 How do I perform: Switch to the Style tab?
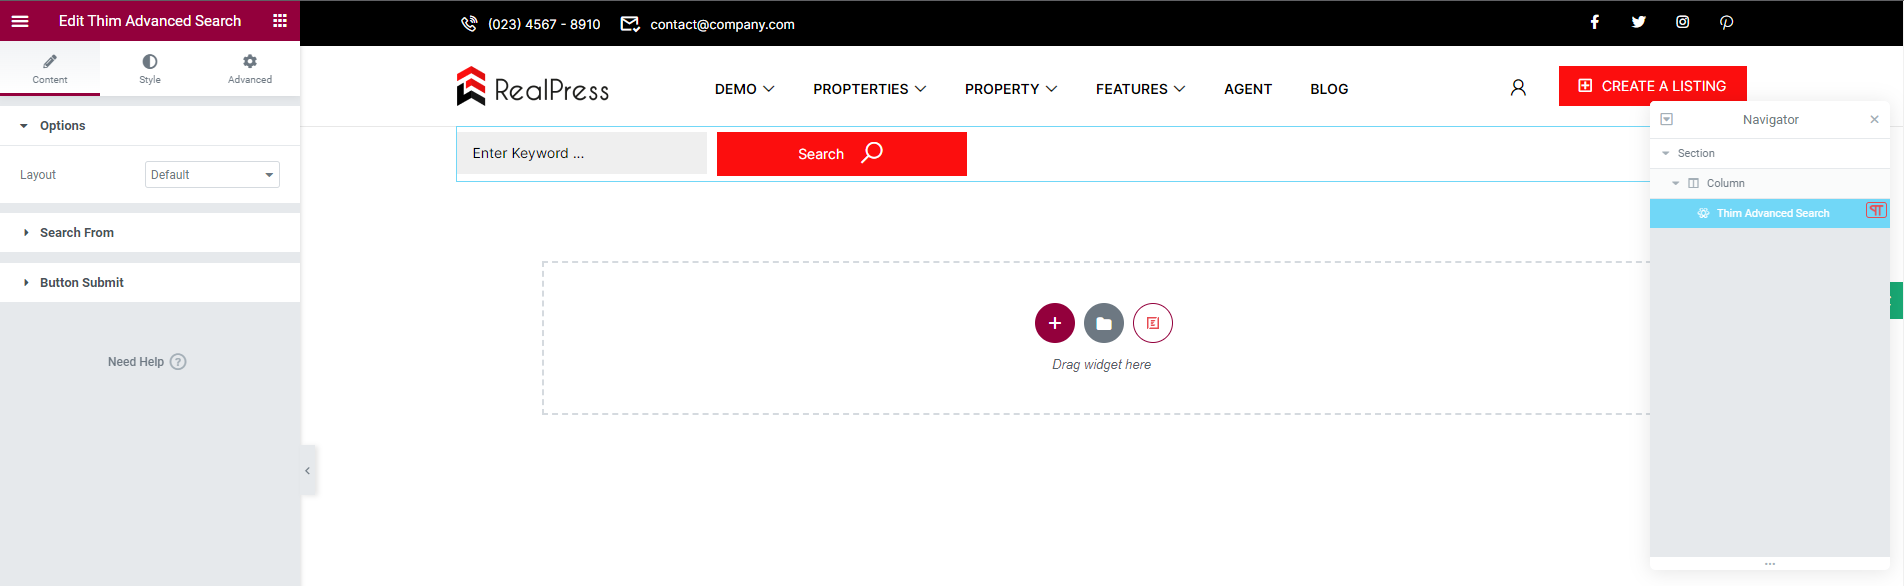coord(150,69)
